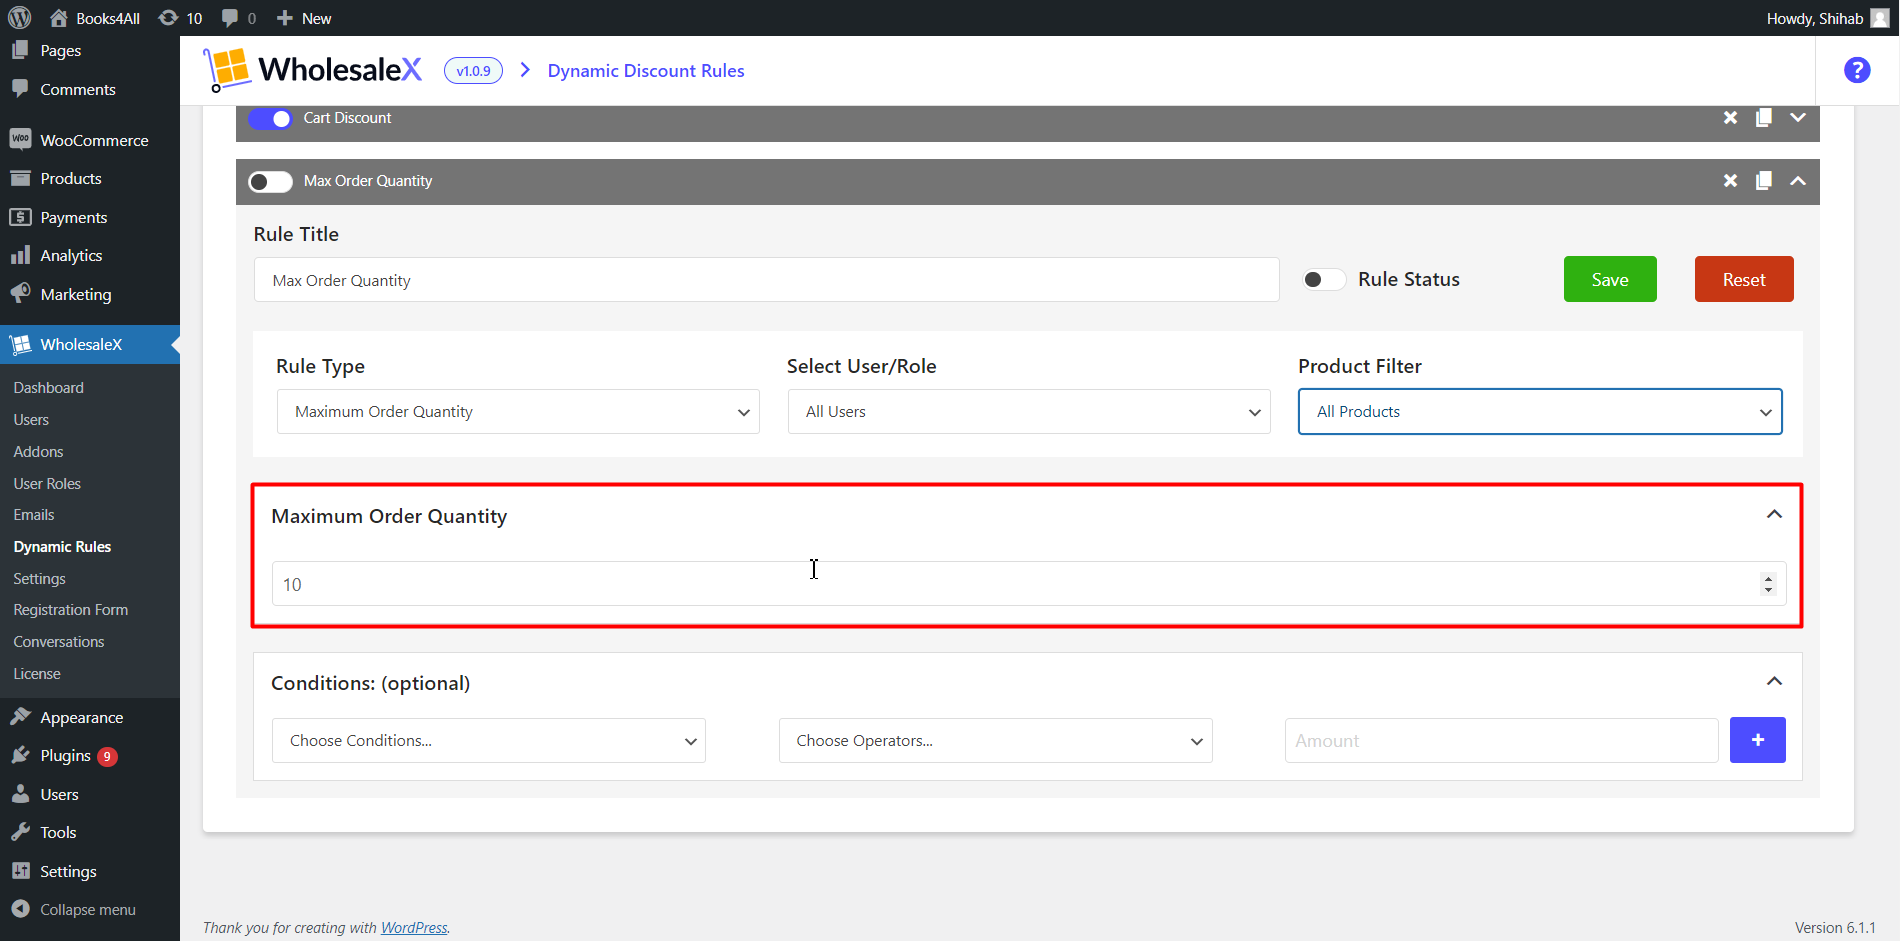Click the v1.0.9 version badge
Viewport: 1900px width, 941px height.
[x=473, y=71]
